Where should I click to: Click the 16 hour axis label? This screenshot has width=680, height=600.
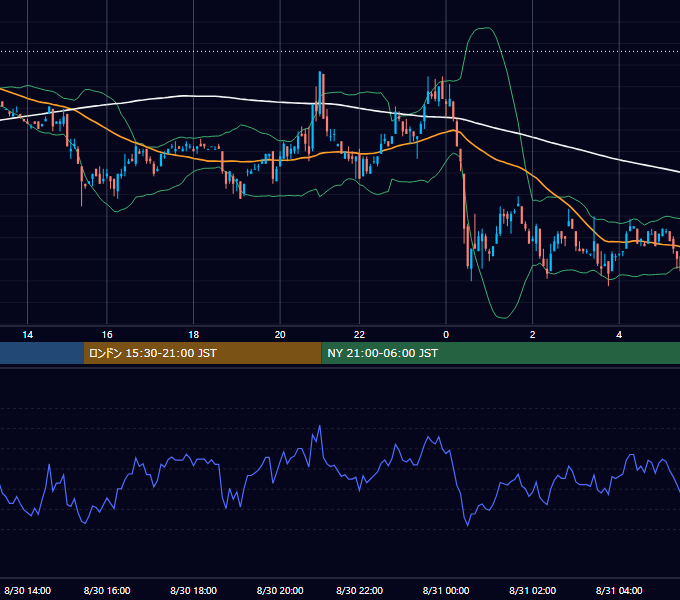[107, 335]
